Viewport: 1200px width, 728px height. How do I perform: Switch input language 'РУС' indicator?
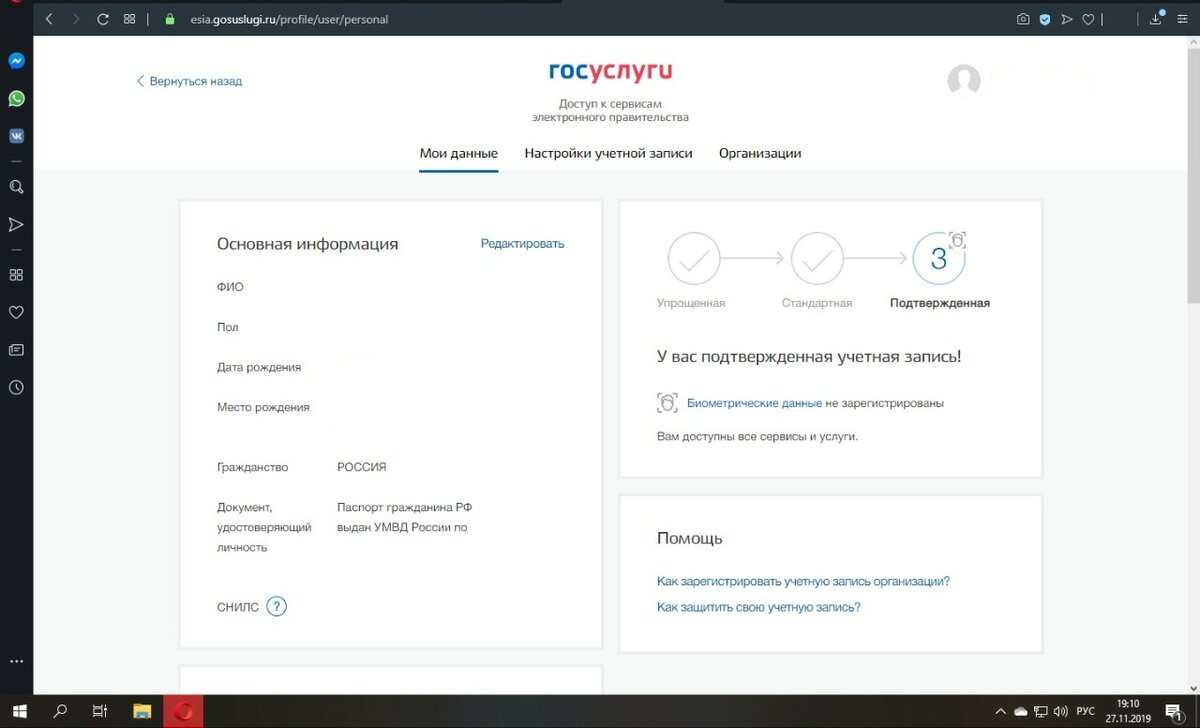1085,711
